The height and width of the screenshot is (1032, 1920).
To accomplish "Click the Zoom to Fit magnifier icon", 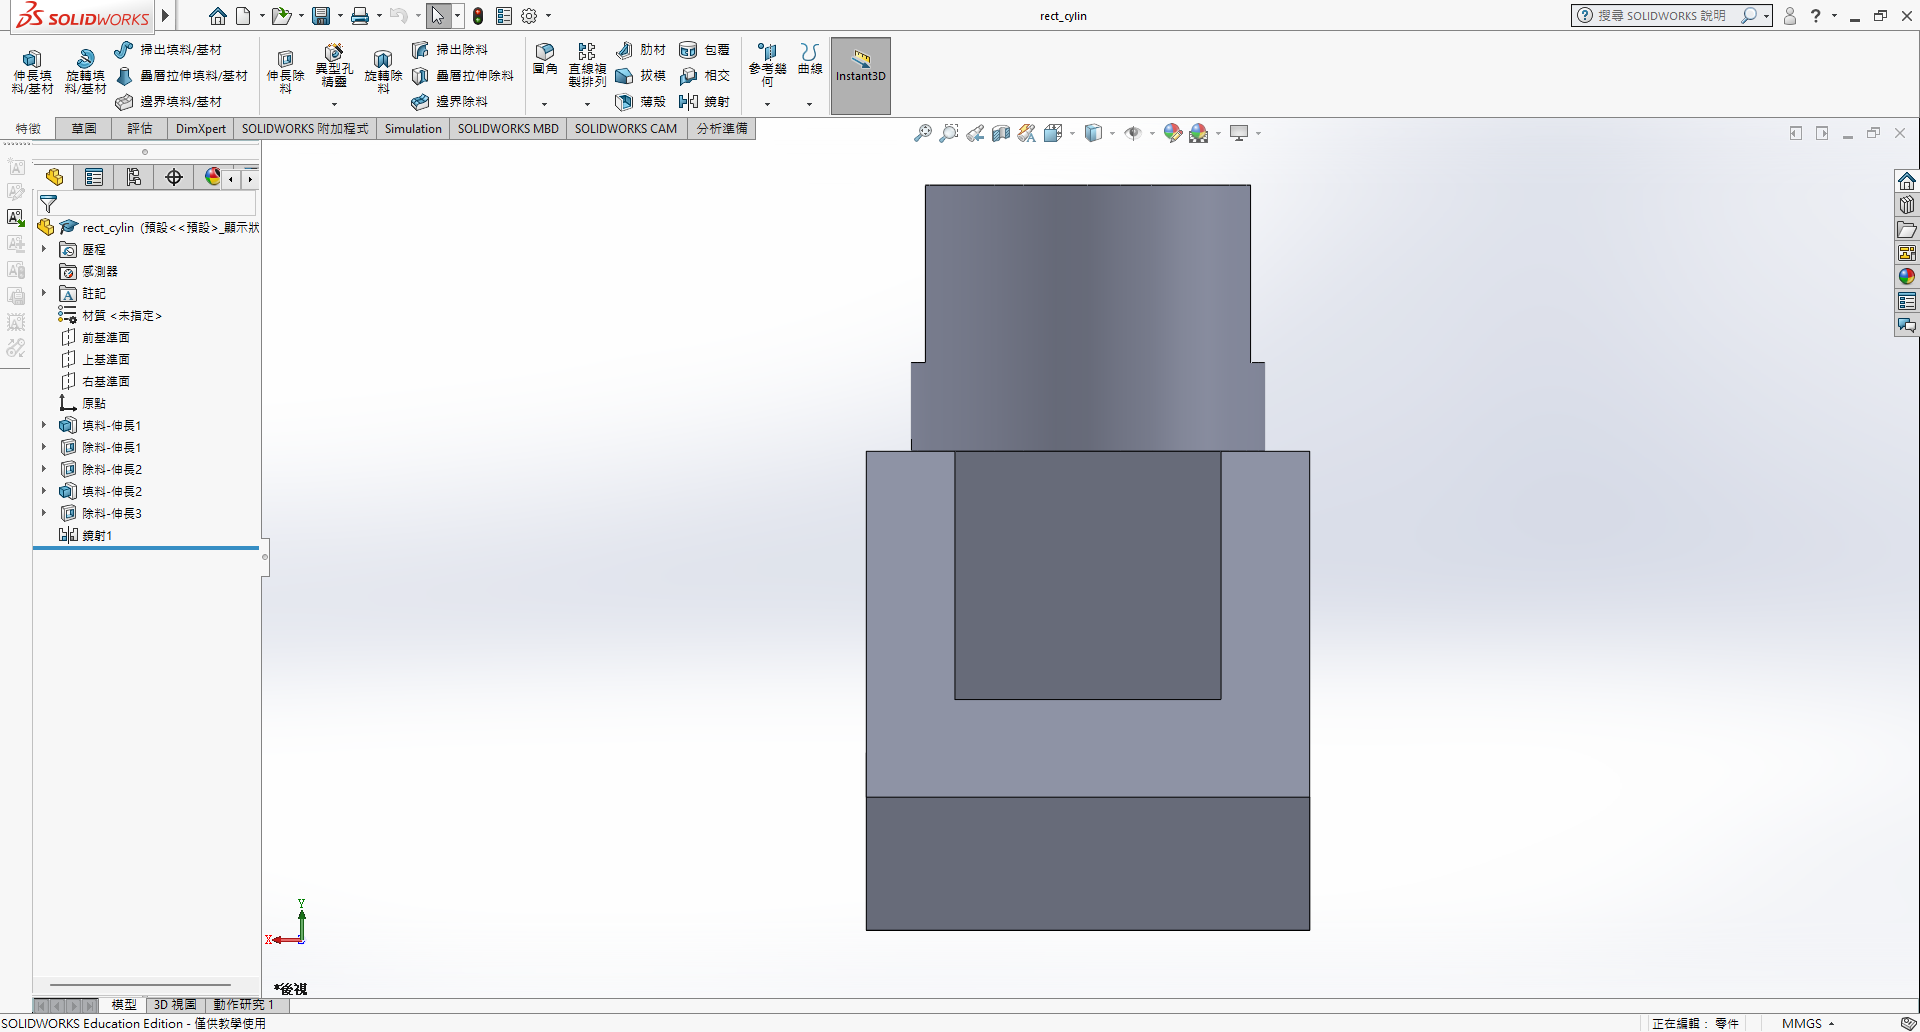I will point(923,133).
